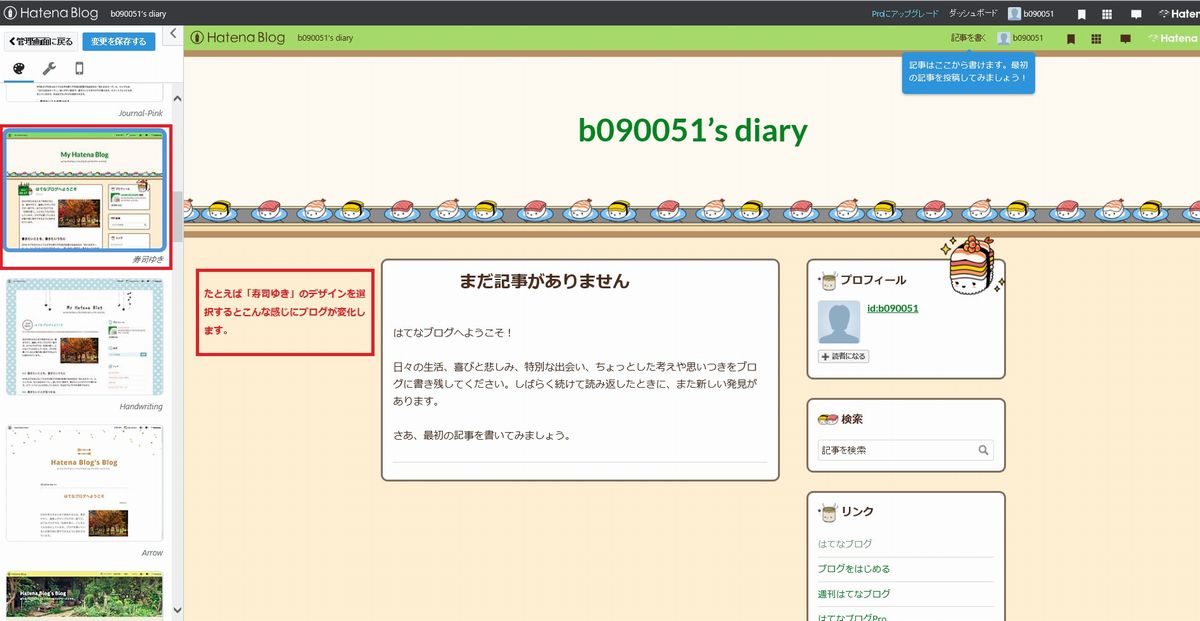1200x621 pixels.
Task: Open the apps grid icon in the dark top bar
Action: coord(1107,14)
